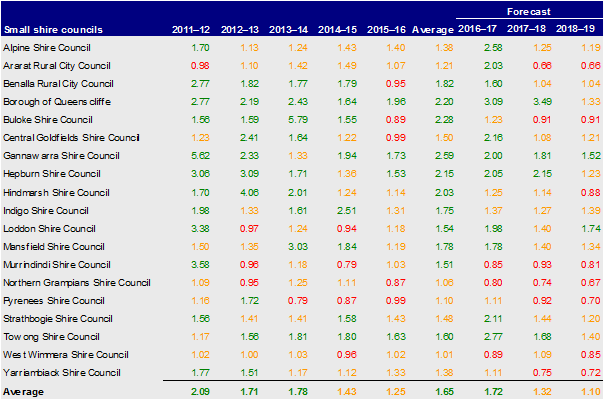Screen dimensions: 604x400
Task: Select the Yarriambiack Shire Council label
Action: pyautogui.click(x=62, y=373)
